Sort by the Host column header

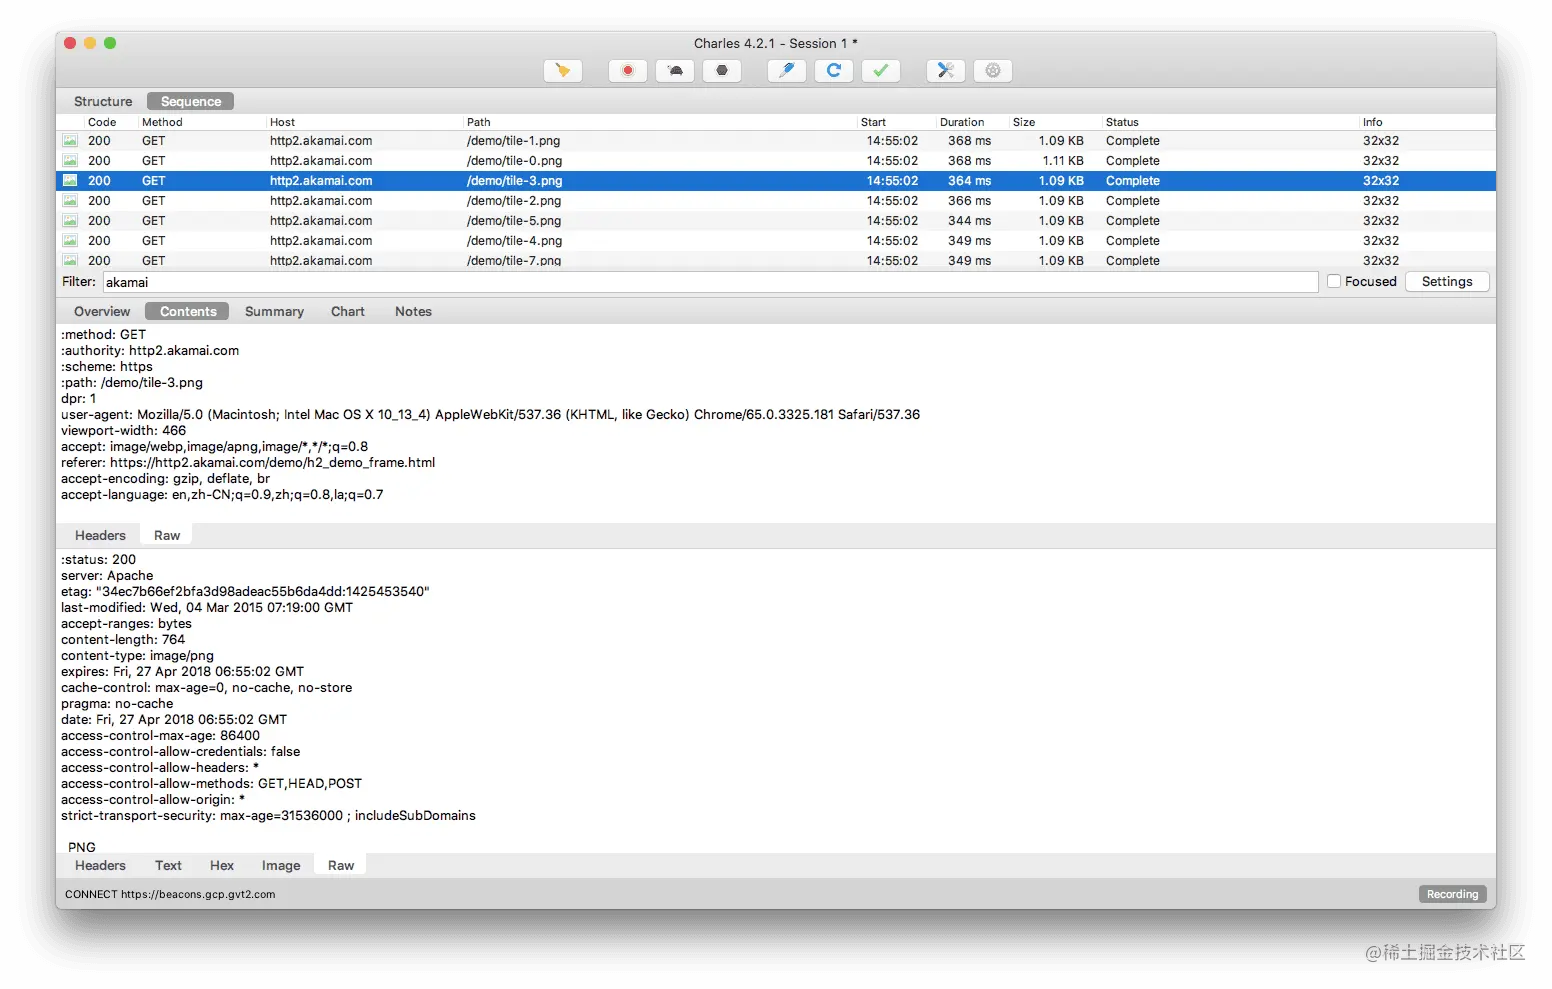tap(282, 123)
